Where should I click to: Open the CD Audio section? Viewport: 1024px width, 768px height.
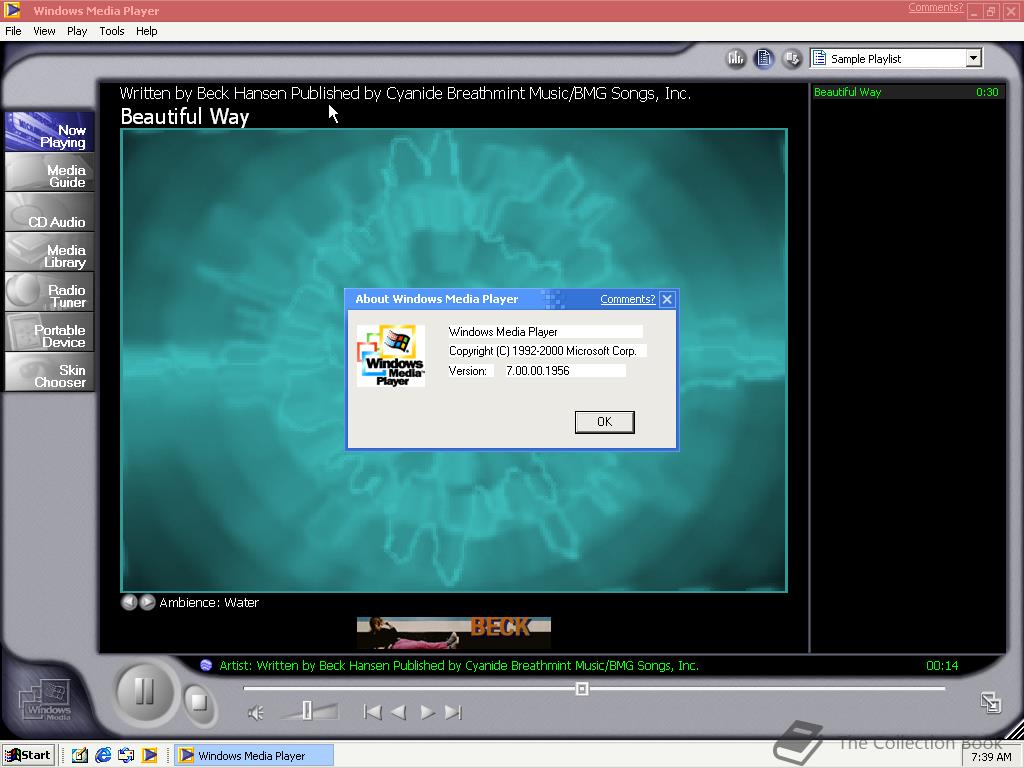tap(50, 212)
